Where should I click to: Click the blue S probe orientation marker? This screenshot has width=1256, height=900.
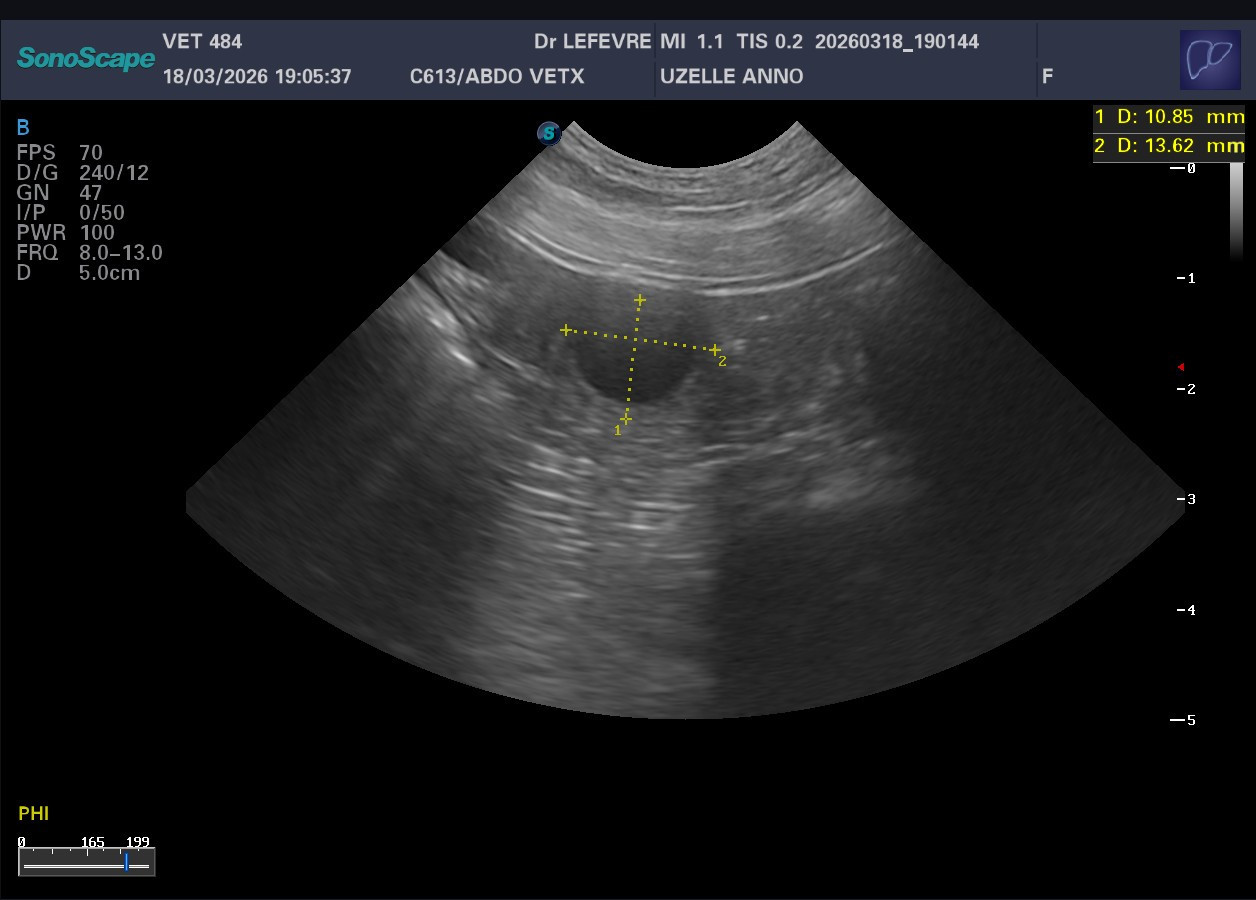548,133
